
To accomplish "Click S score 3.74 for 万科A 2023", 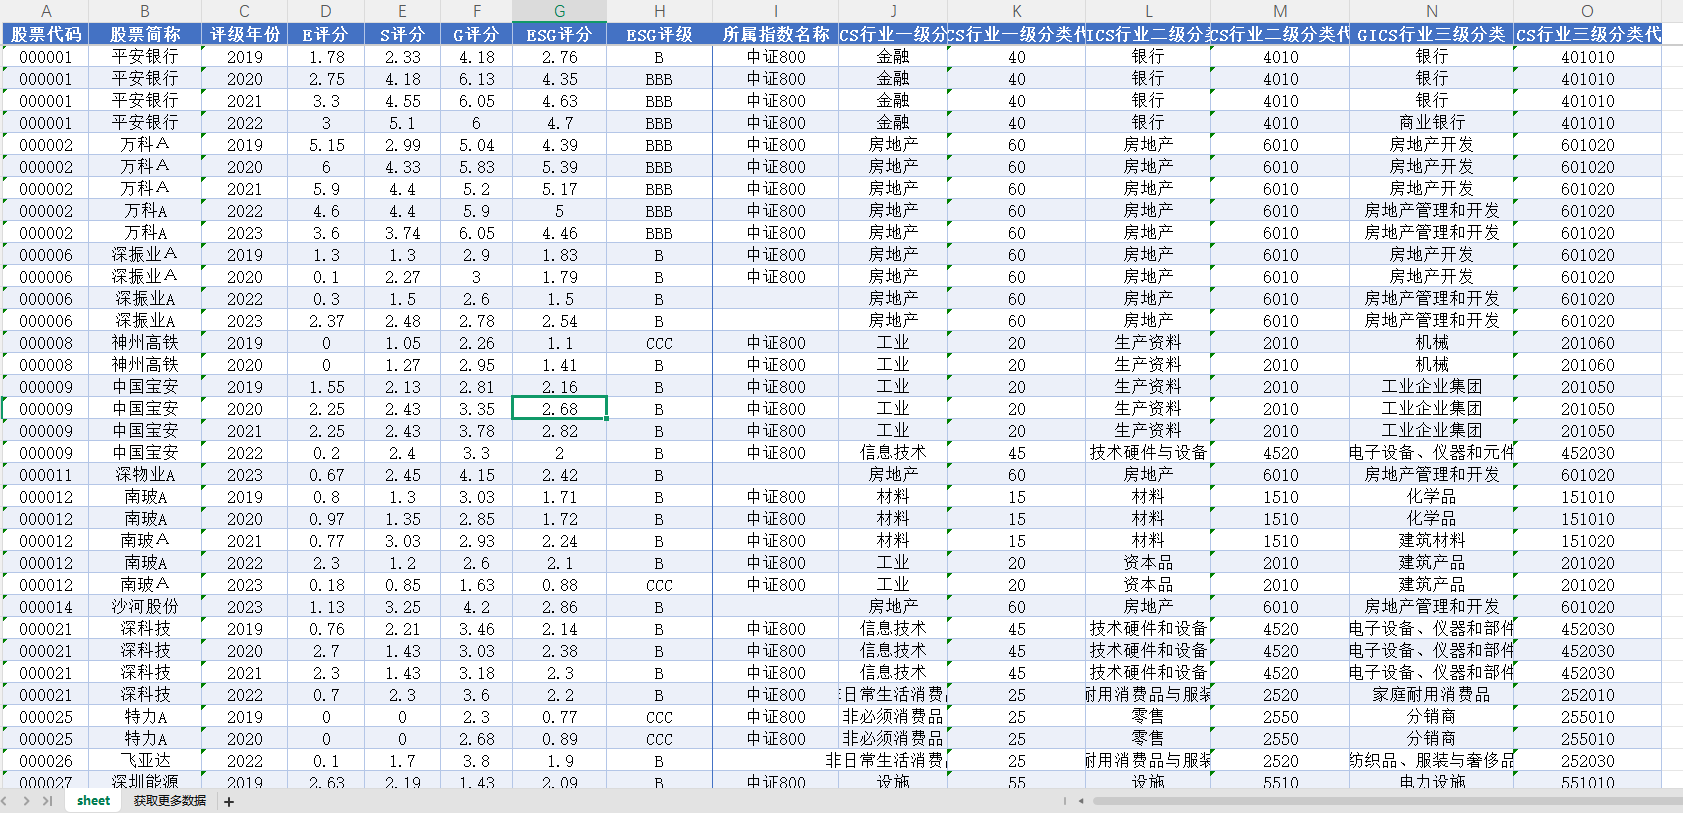I will (402, 232).
